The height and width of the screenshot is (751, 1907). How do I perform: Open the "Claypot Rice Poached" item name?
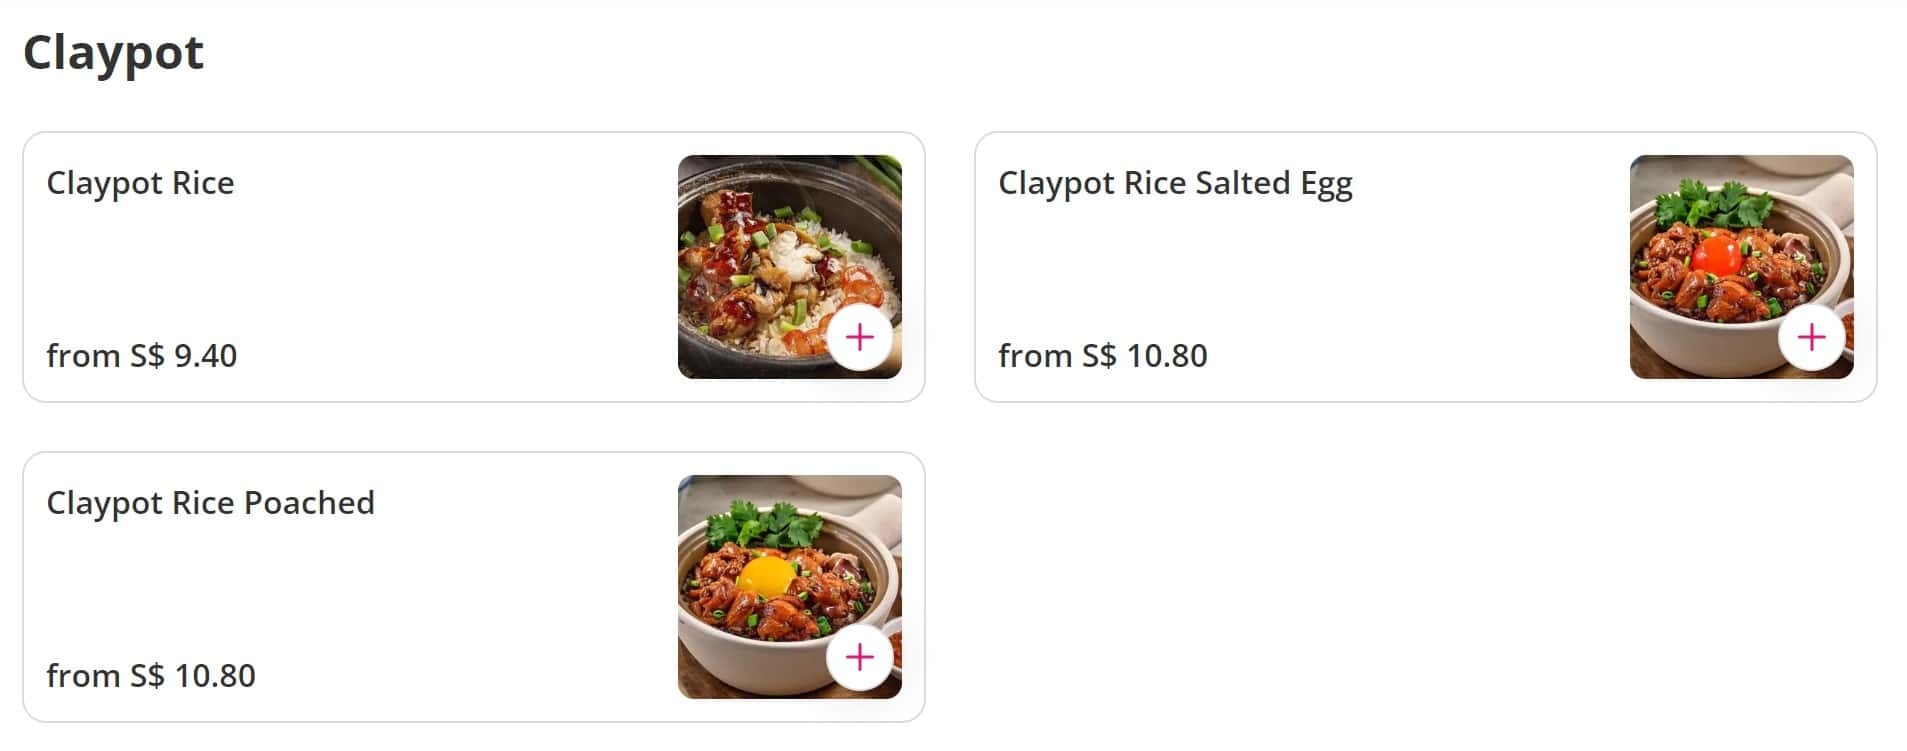pyautogui.click(x=210, y=503)
